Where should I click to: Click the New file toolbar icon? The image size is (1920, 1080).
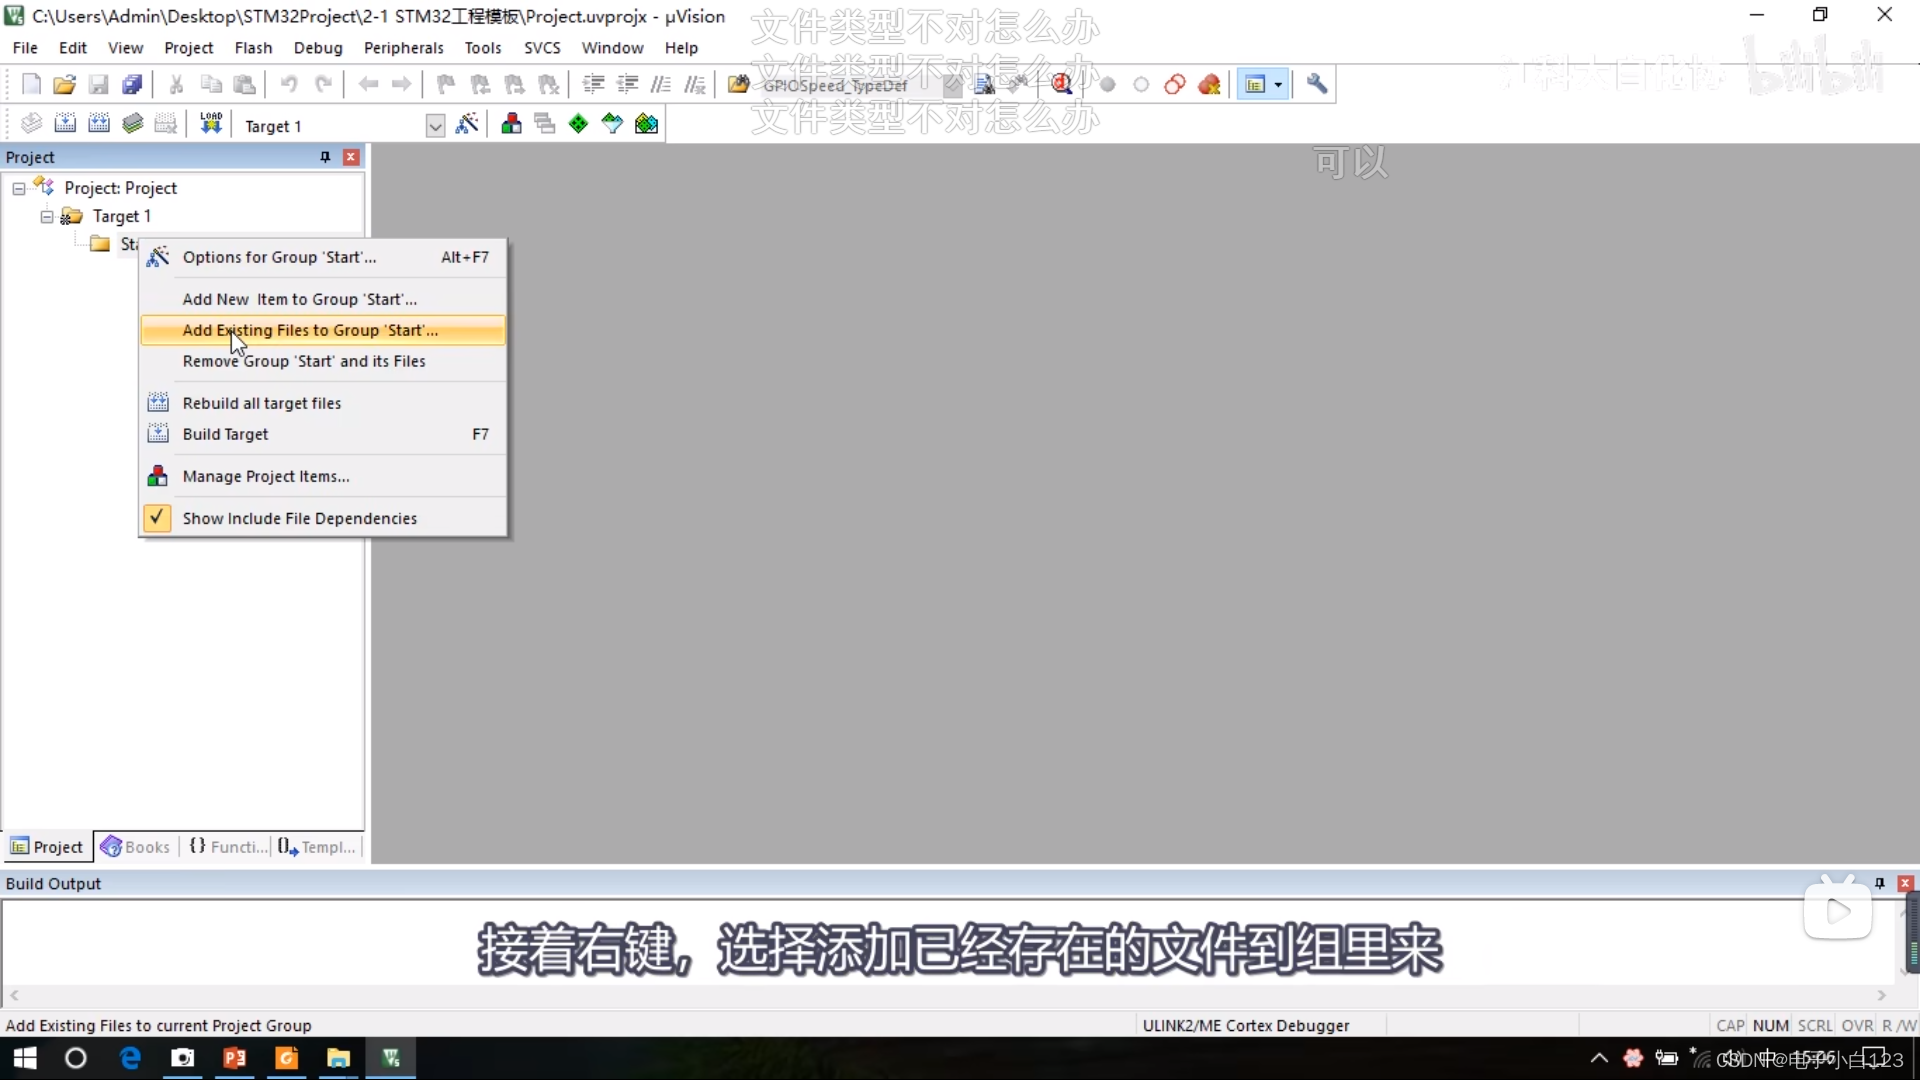click(31, 85)
